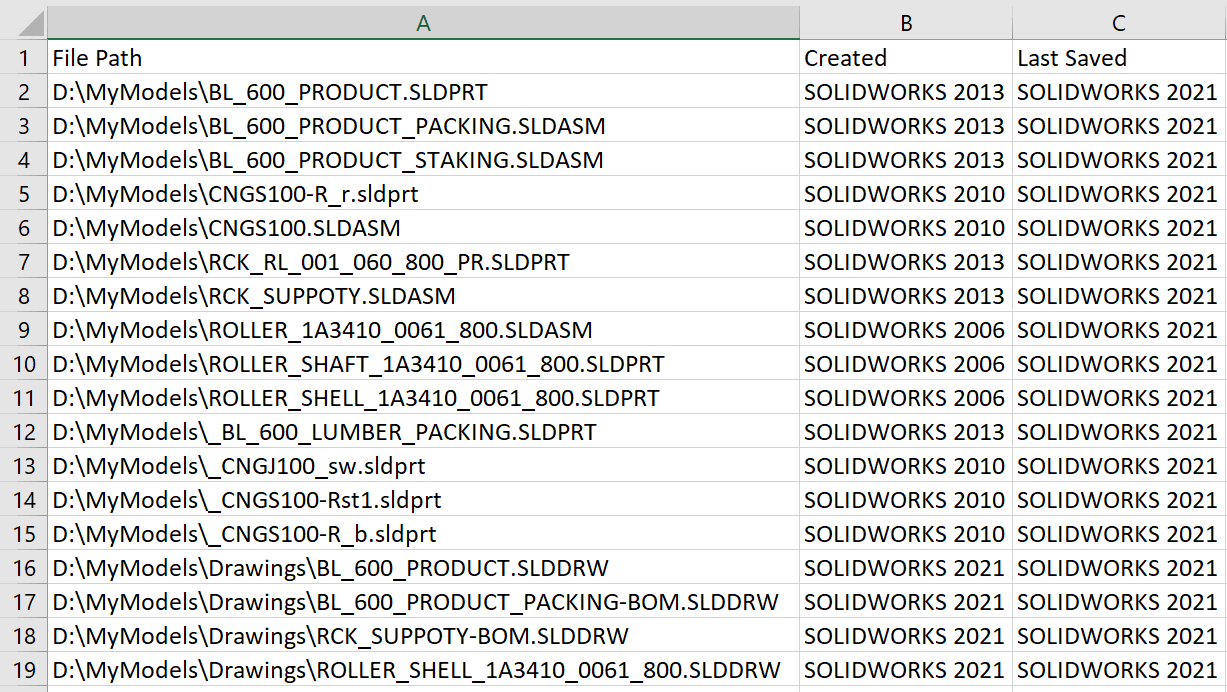Select the 'File Path' header cell
The width and height of the screenshot is (1227, 692).
click(423, 58)
